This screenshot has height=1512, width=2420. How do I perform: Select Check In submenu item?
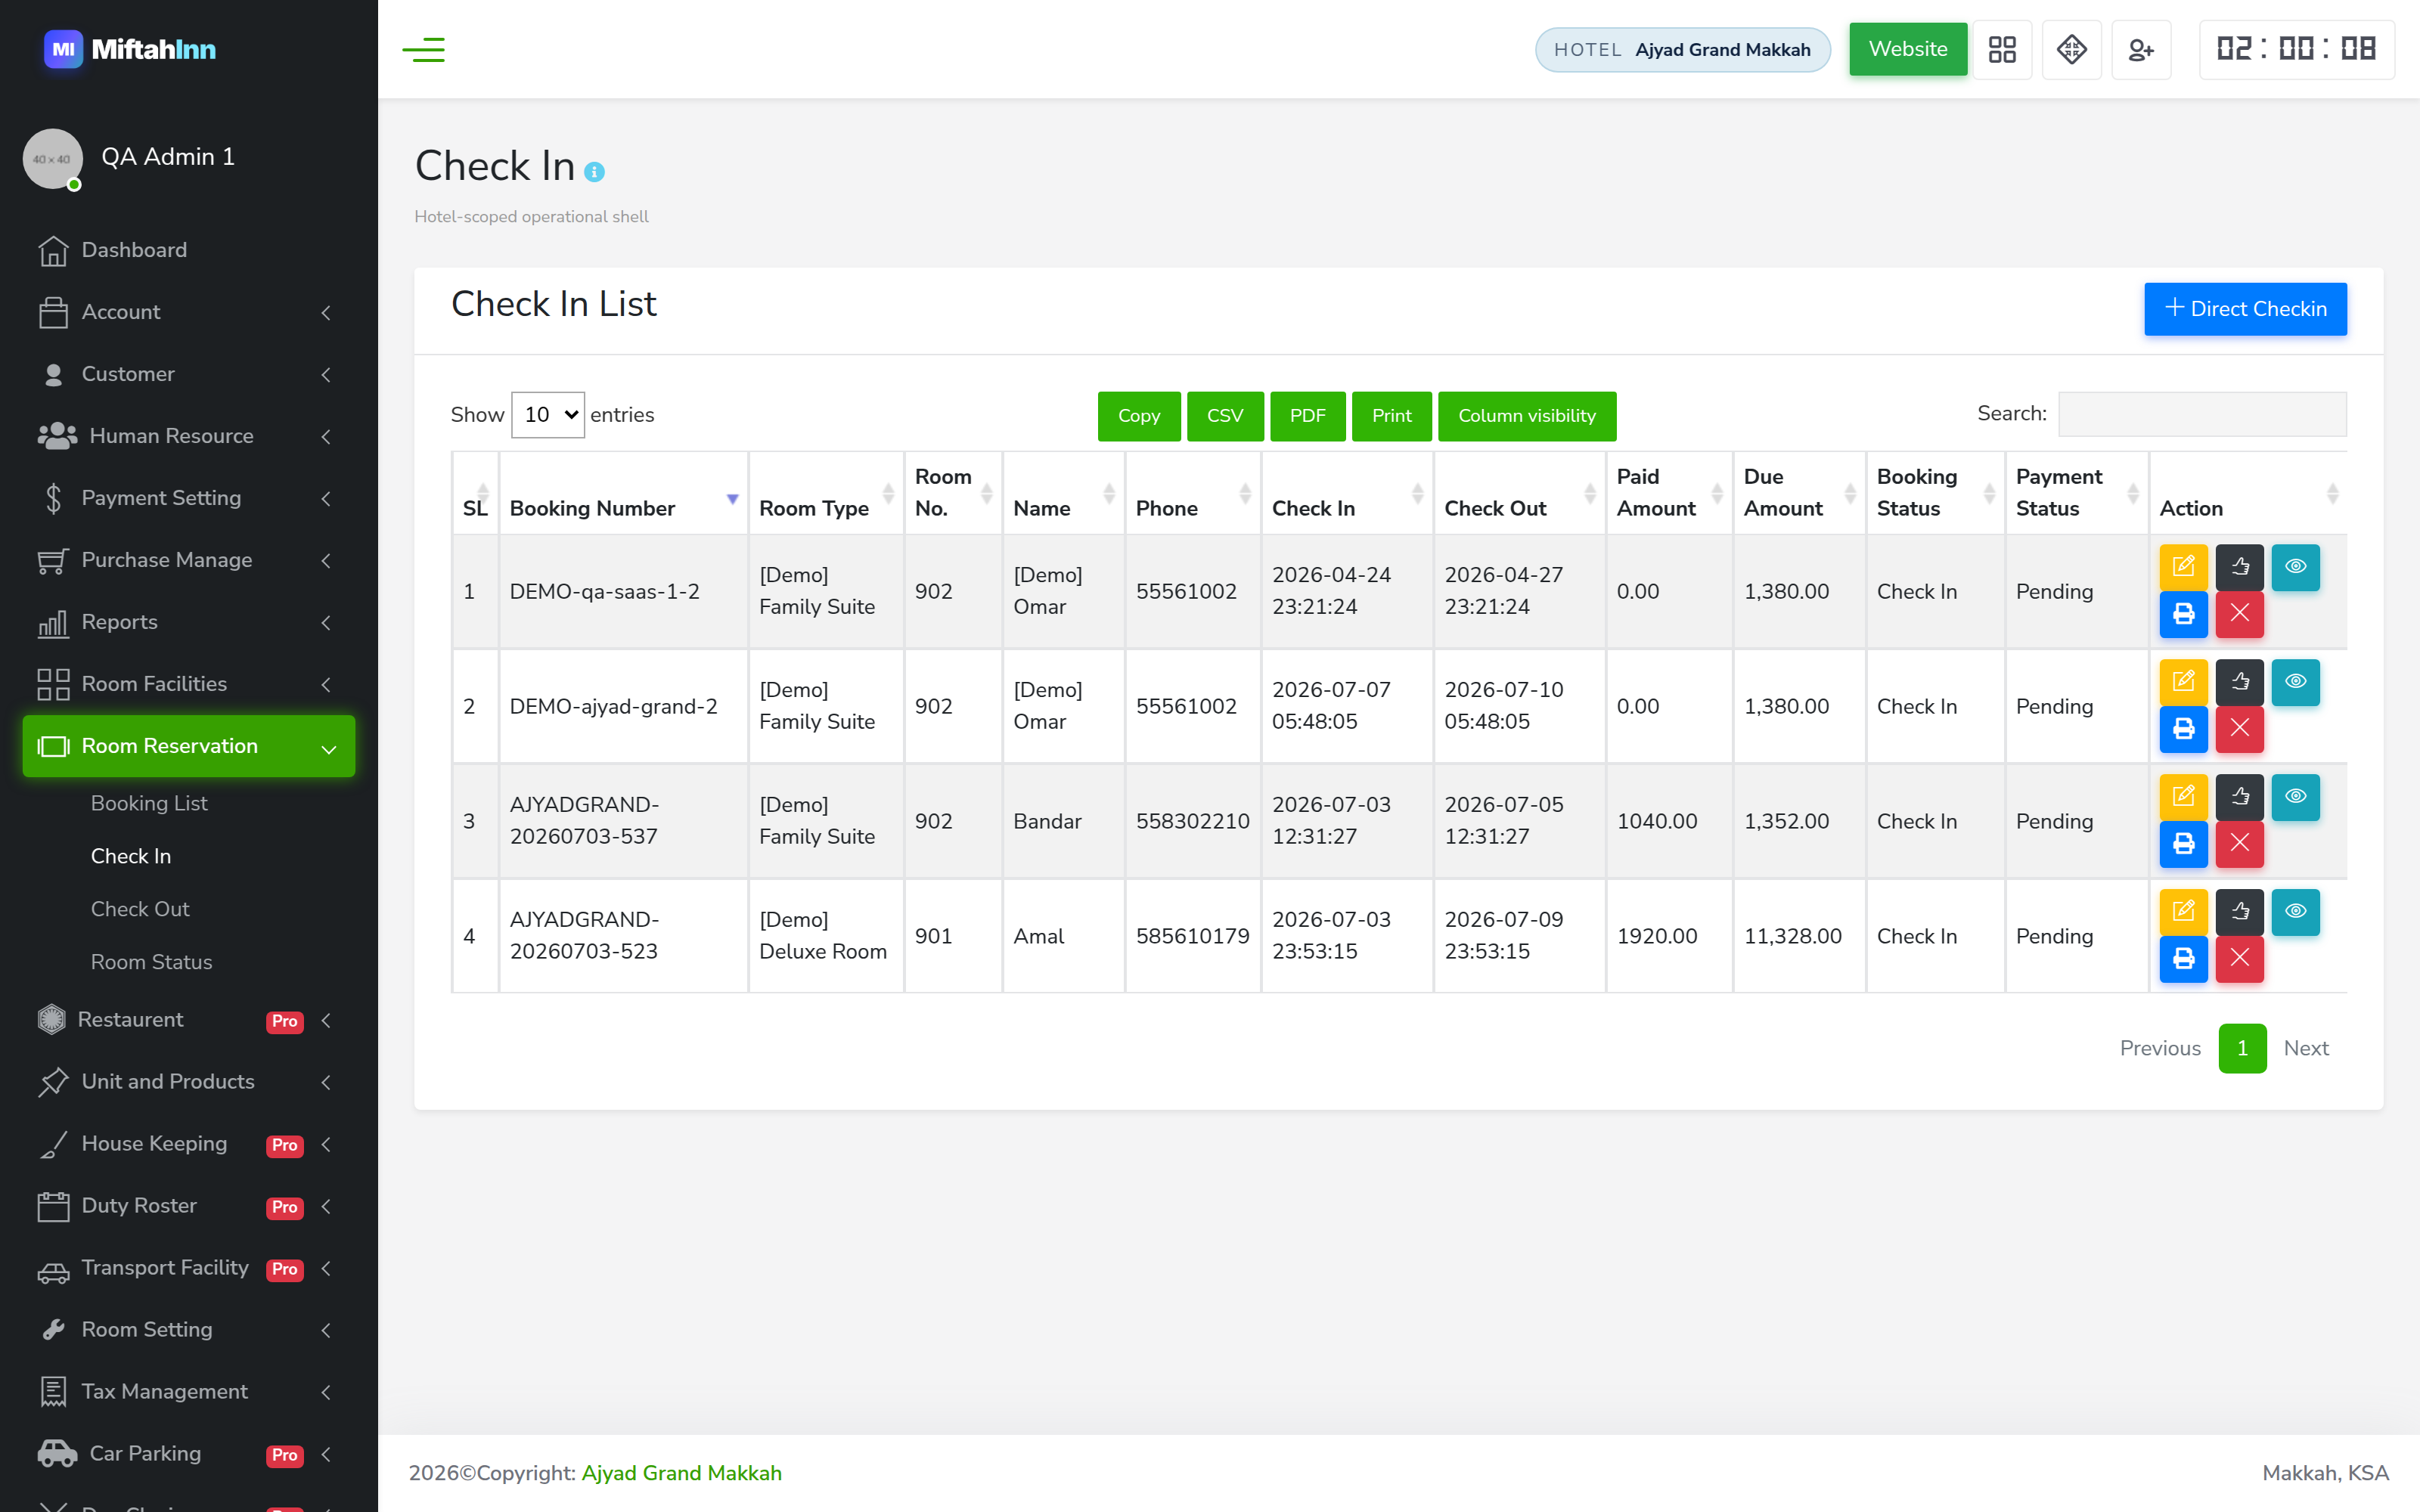[131, 856]
